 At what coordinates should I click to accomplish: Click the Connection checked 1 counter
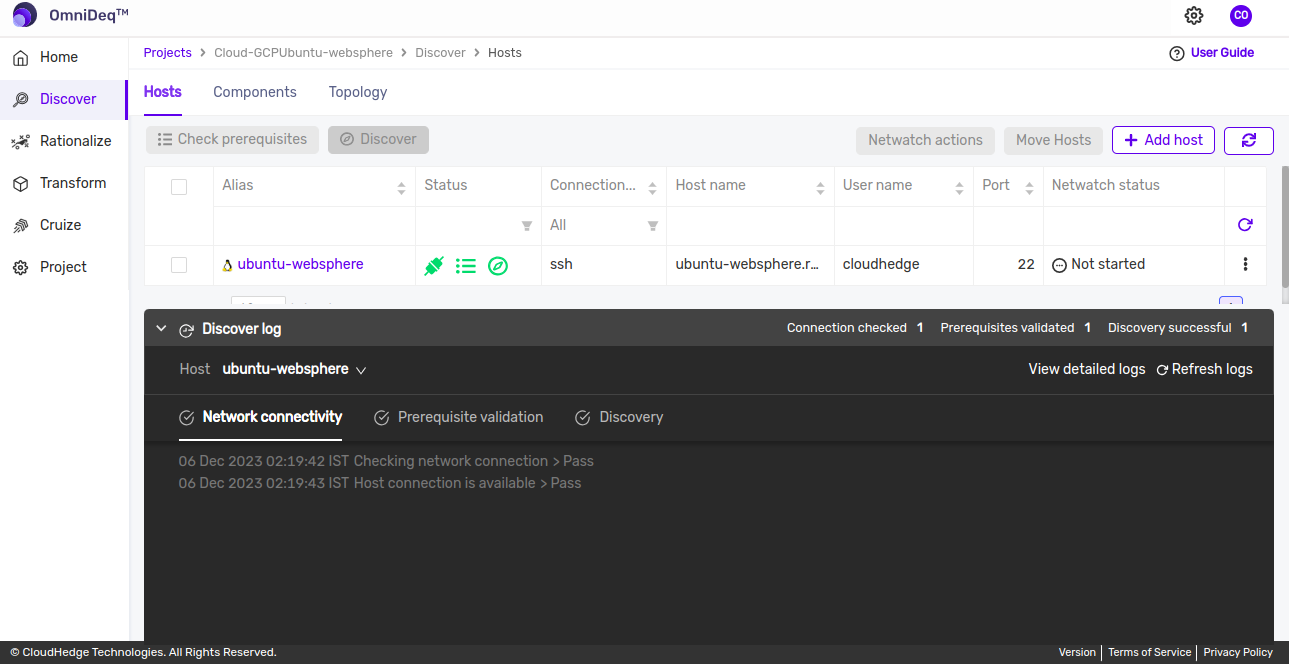(x=855, y=329)
